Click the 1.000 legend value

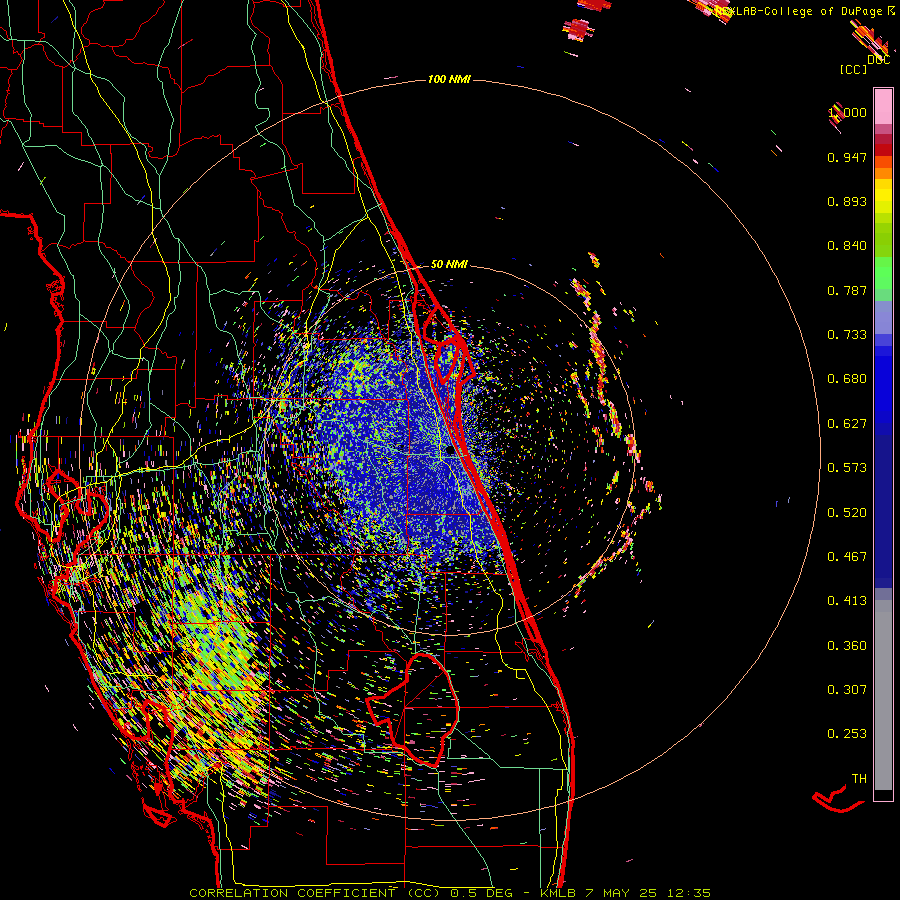[x=847, y=112]
